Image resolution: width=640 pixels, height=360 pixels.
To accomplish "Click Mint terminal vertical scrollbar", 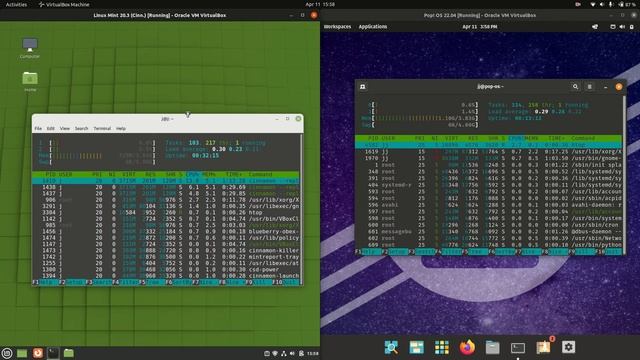I will pyautogui.click(x=302, y=208).
